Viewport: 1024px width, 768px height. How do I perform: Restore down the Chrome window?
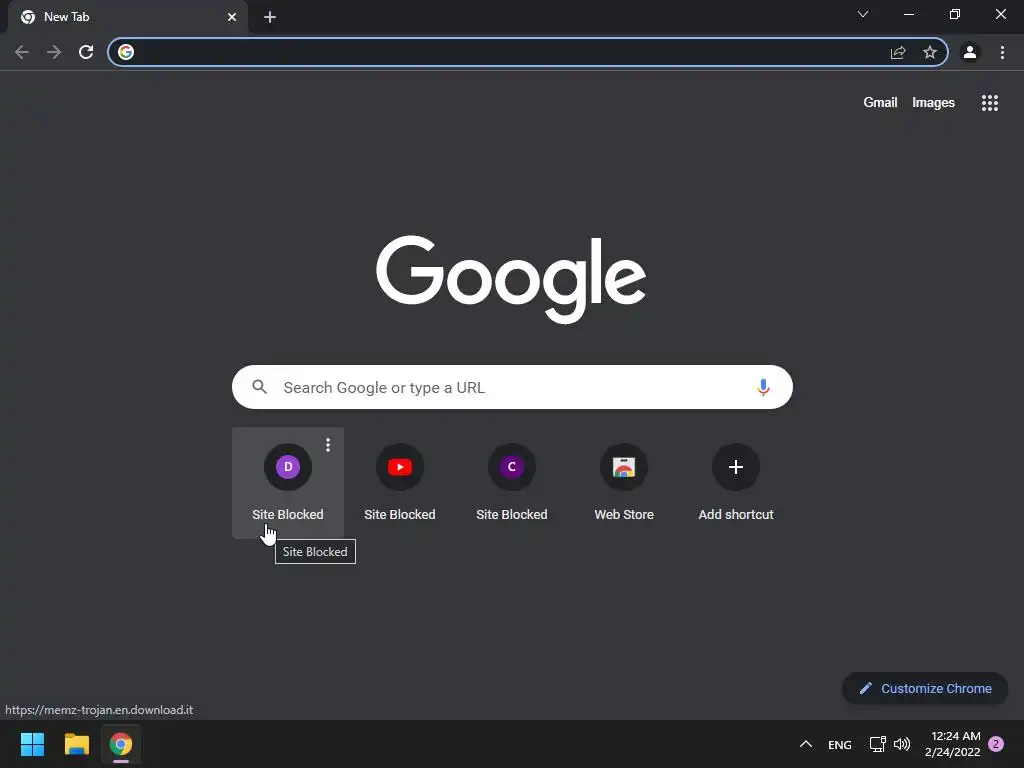(x=955, y=14)
